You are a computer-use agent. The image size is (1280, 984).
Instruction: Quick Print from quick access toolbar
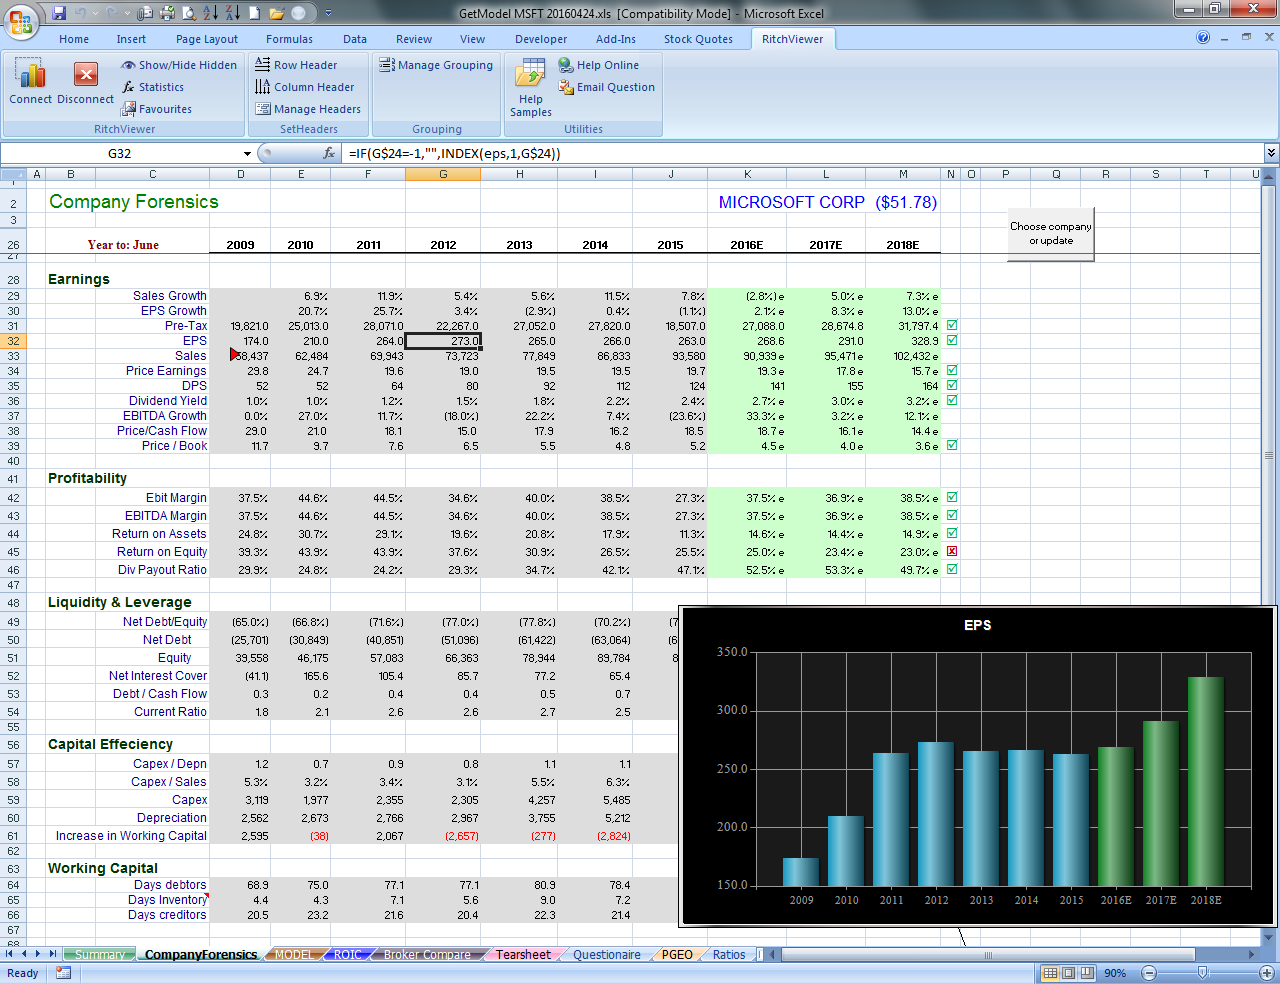[167, 13]
